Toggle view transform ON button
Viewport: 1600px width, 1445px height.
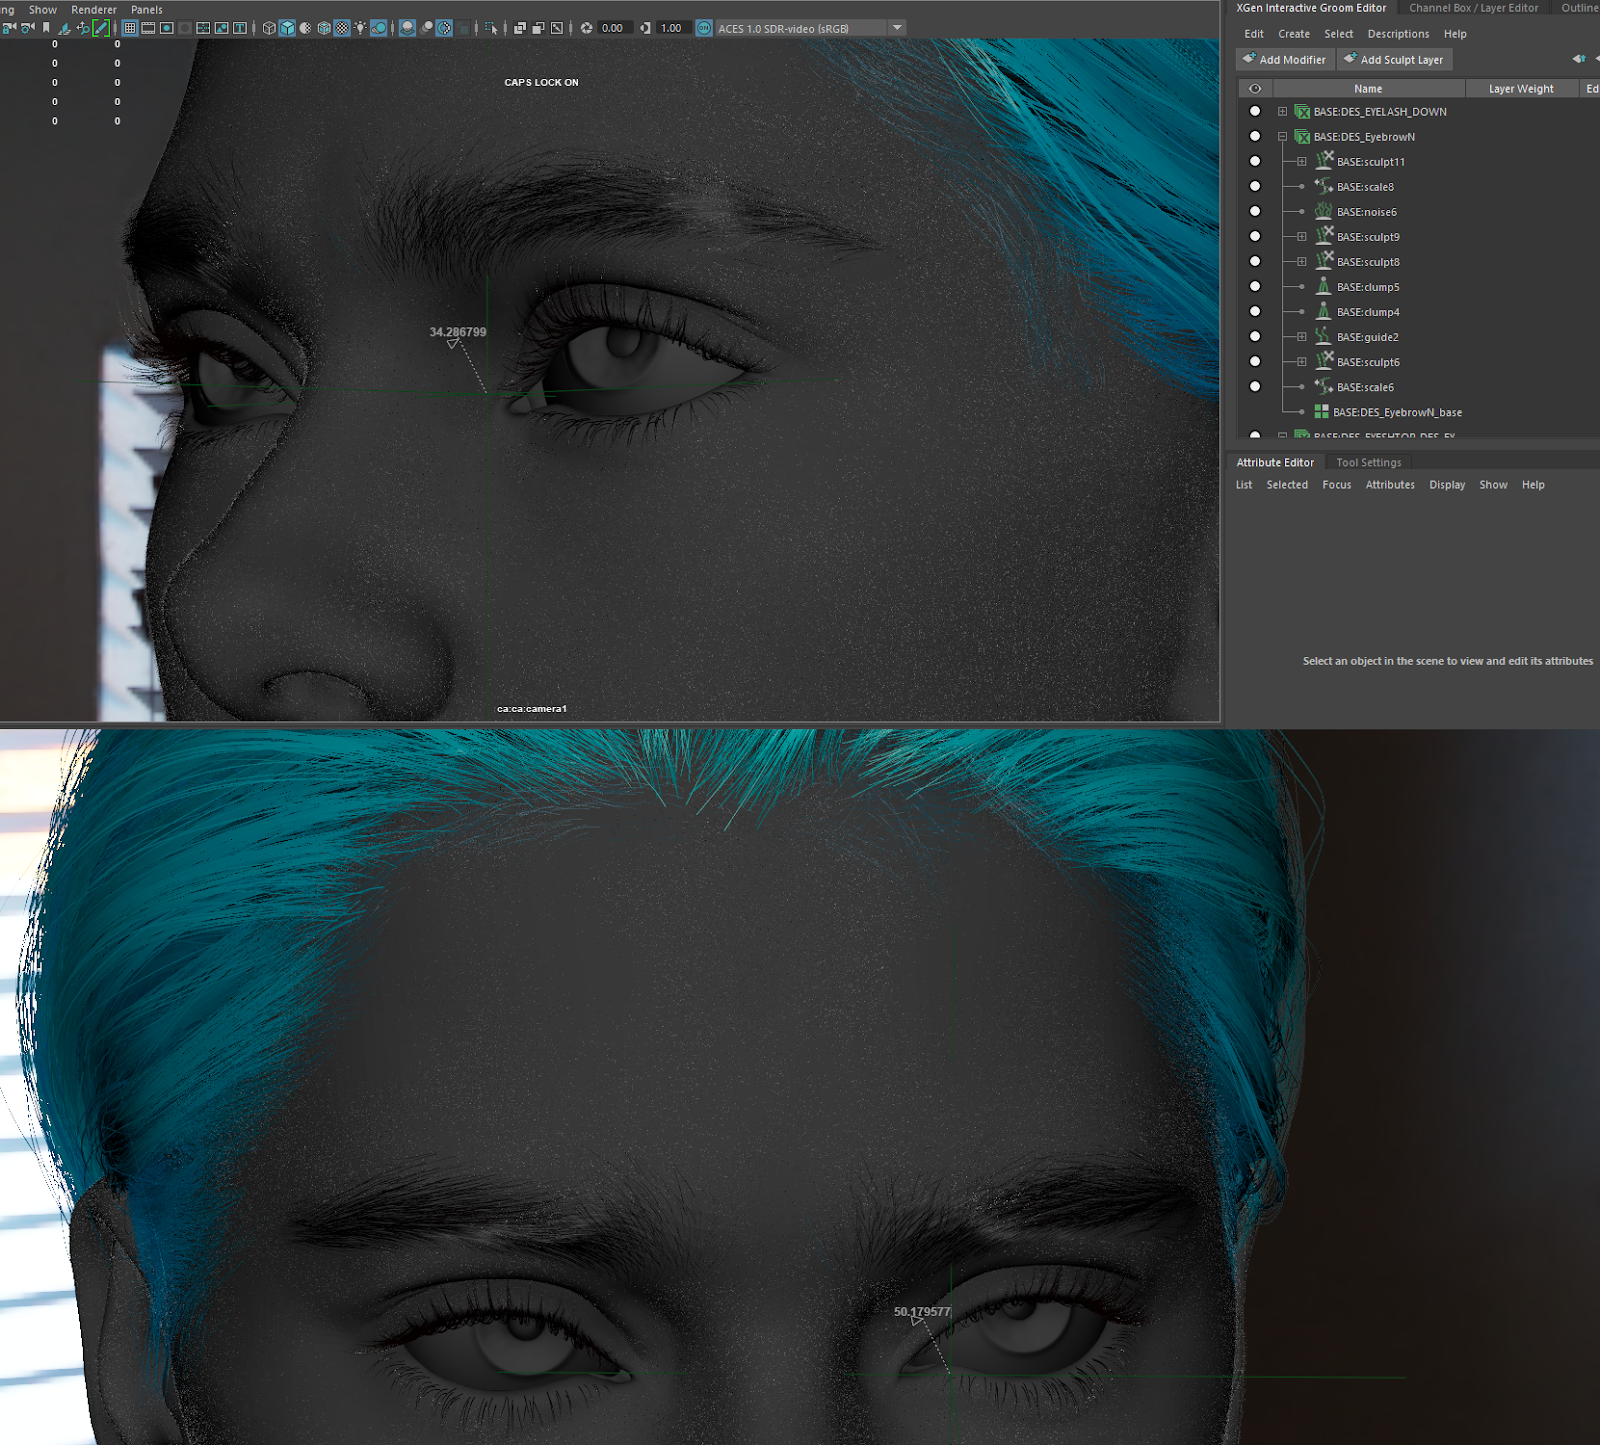click(704, 28)
